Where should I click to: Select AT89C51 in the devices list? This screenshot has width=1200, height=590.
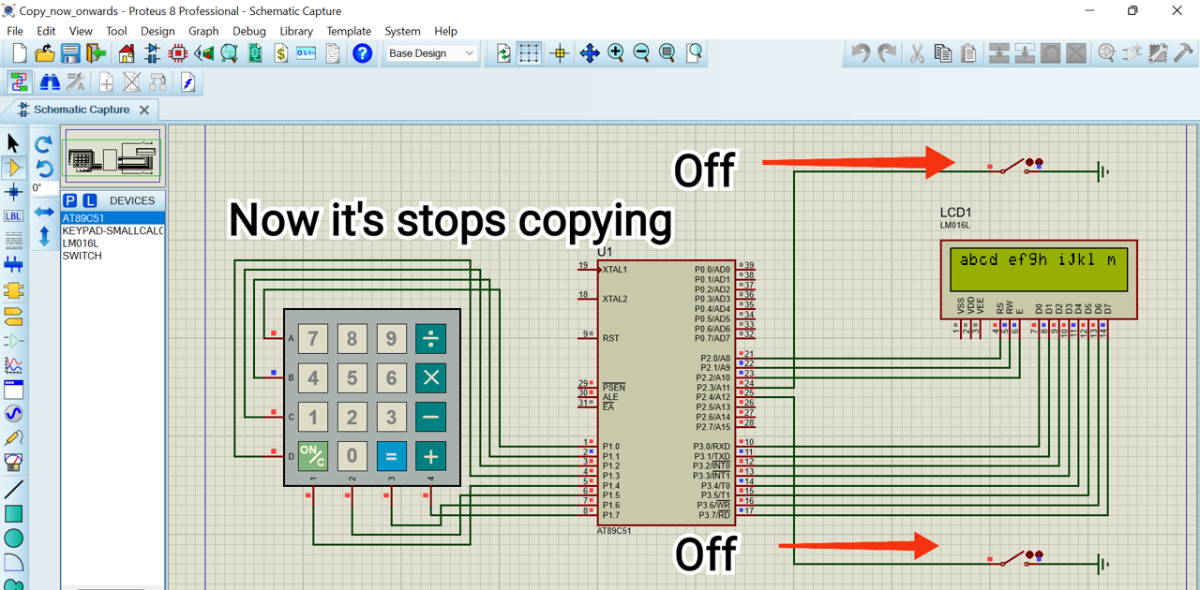pos(112,217)
